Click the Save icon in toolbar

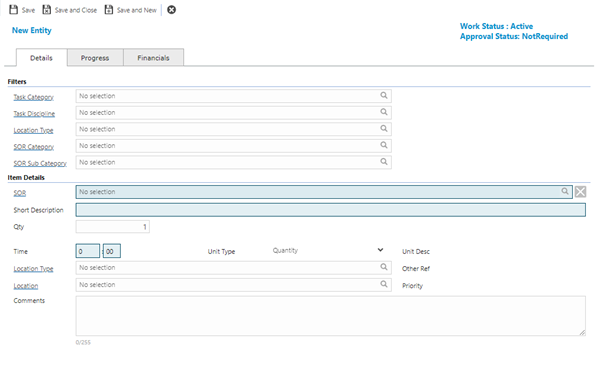coord(13,10)
